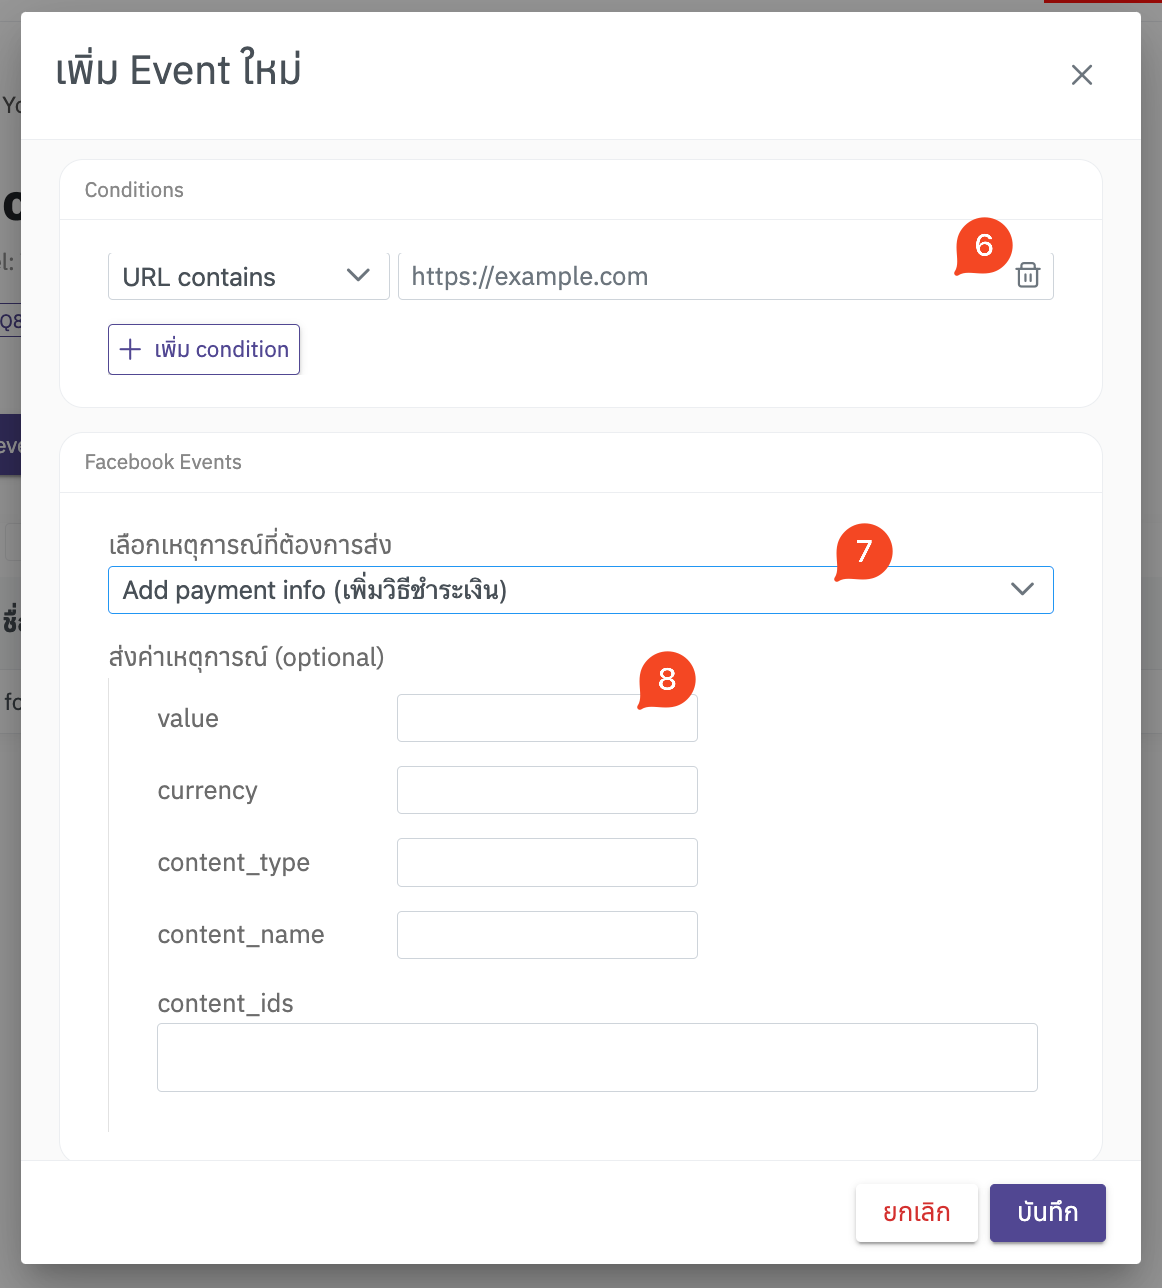Click the plus icon to add a condition

click(x=131, y=349)
